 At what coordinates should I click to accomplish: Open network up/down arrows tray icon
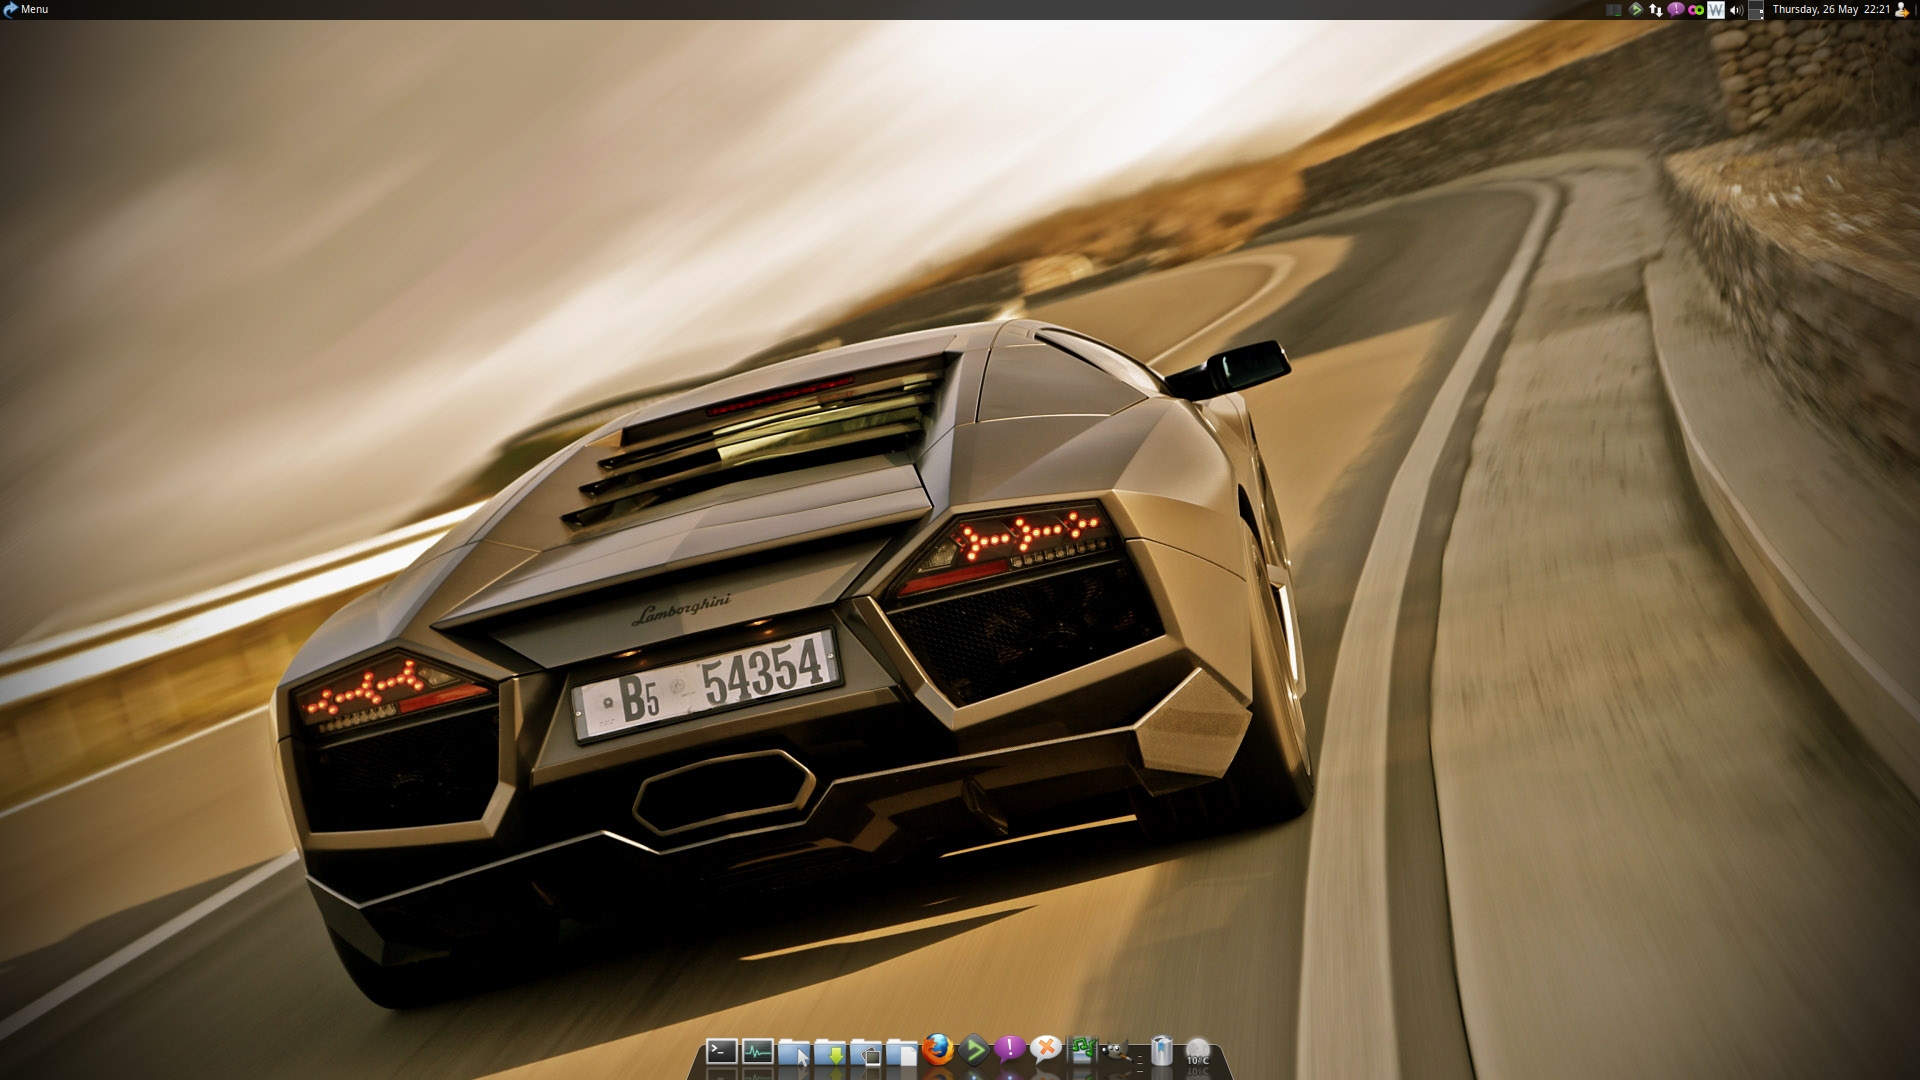point(1656,10)
